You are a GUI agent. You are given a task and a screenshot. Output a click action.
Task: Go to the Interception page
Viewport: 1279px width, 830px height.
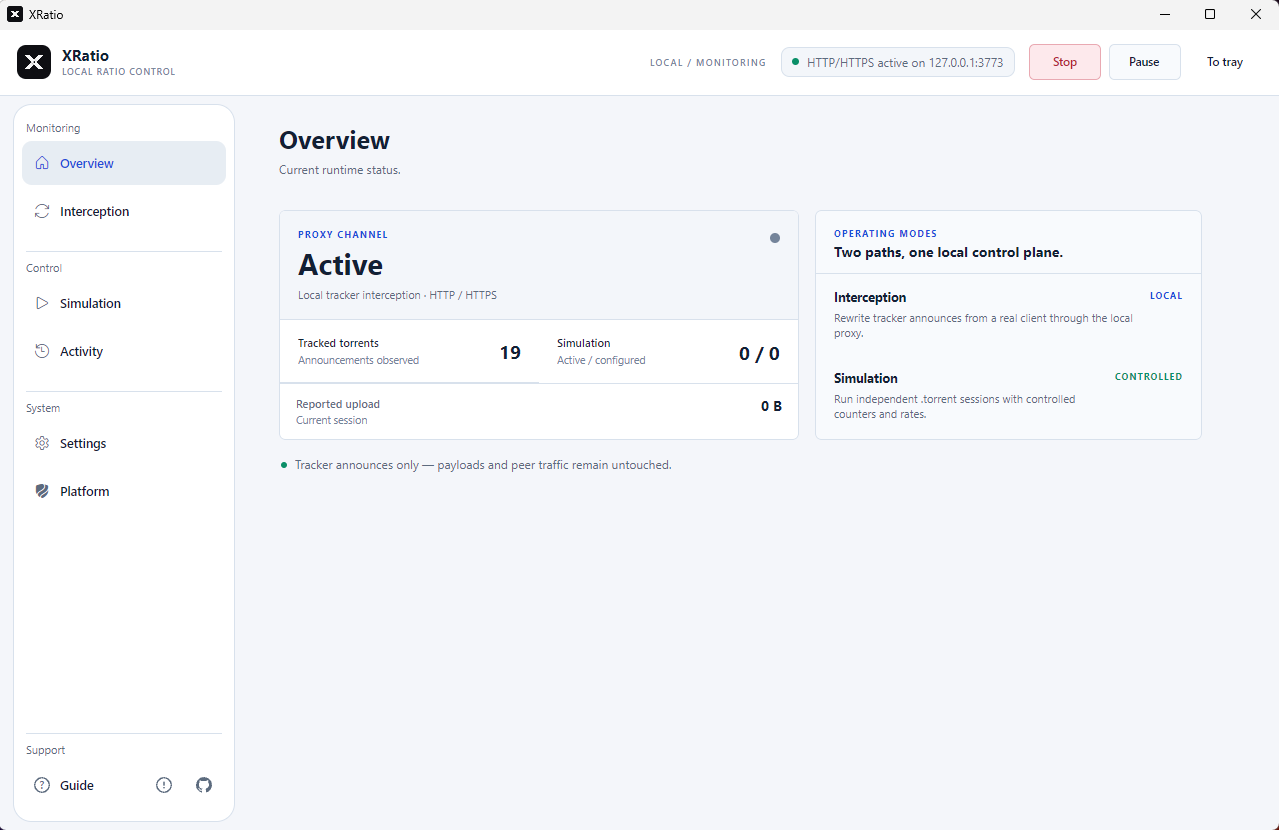tap(124, 211)
